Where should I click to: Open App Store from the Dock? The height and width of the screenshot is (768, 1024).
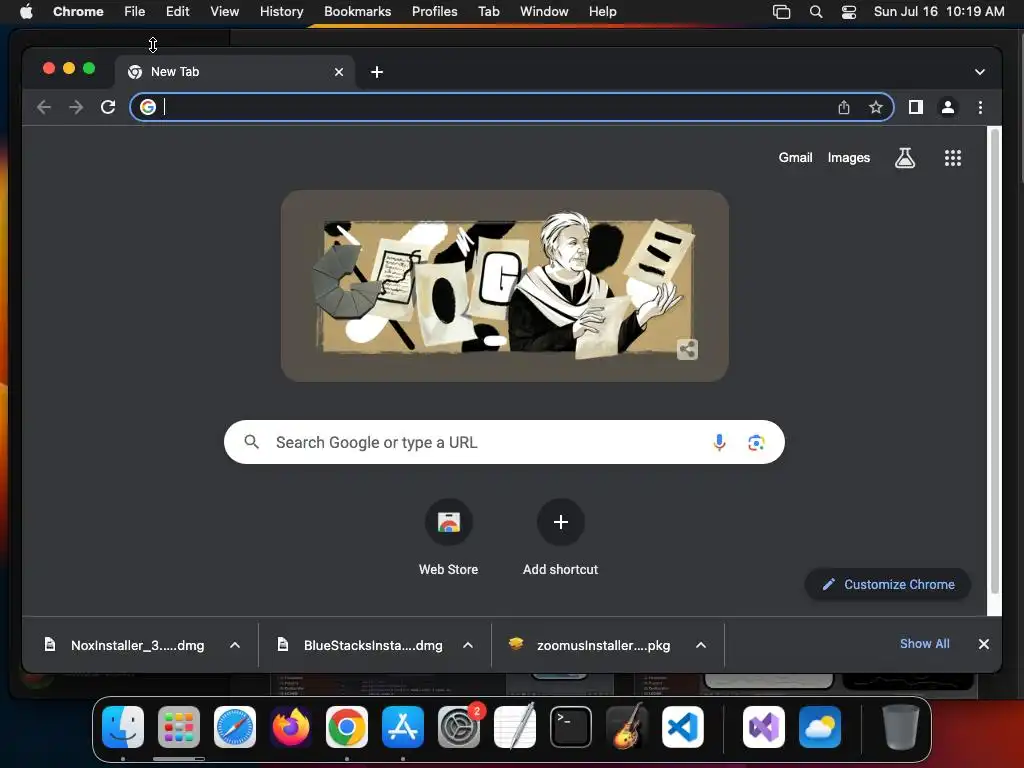coord(403,727)
